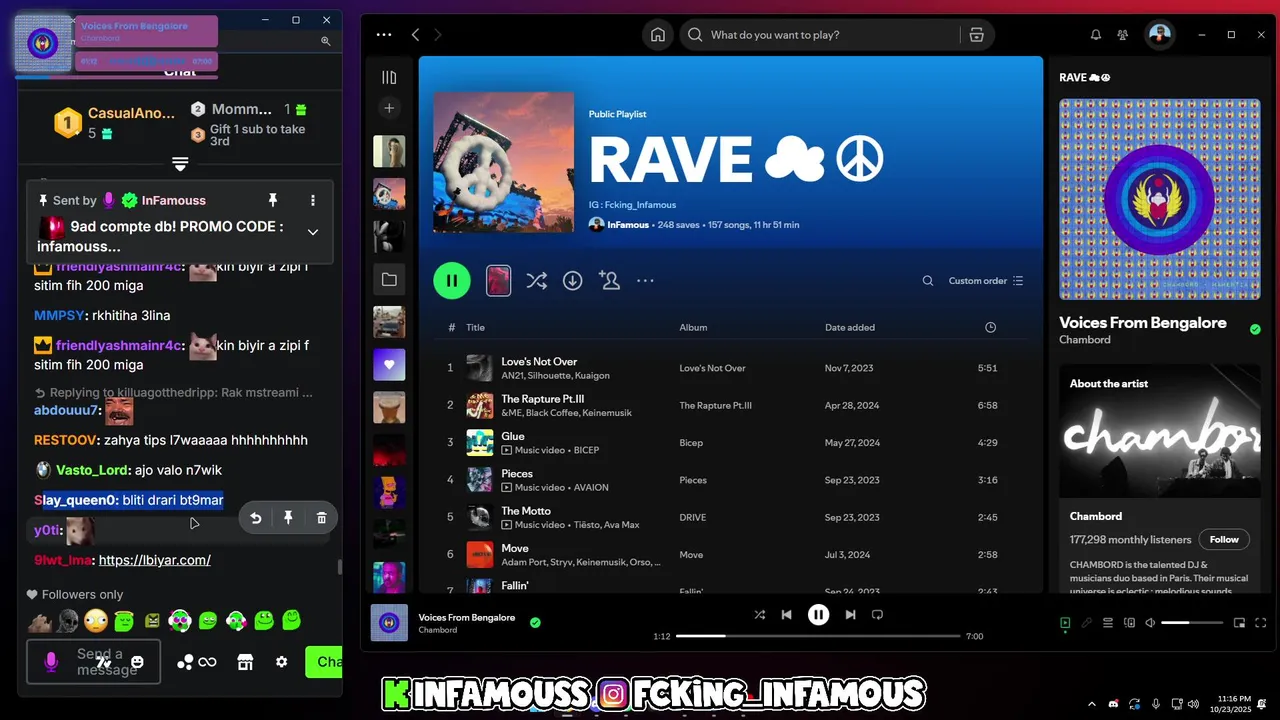Image resolution: width=1280 pixels, height=720 pixels.
Task: Download the RAVE playlist
Action: tap(572, 281)
